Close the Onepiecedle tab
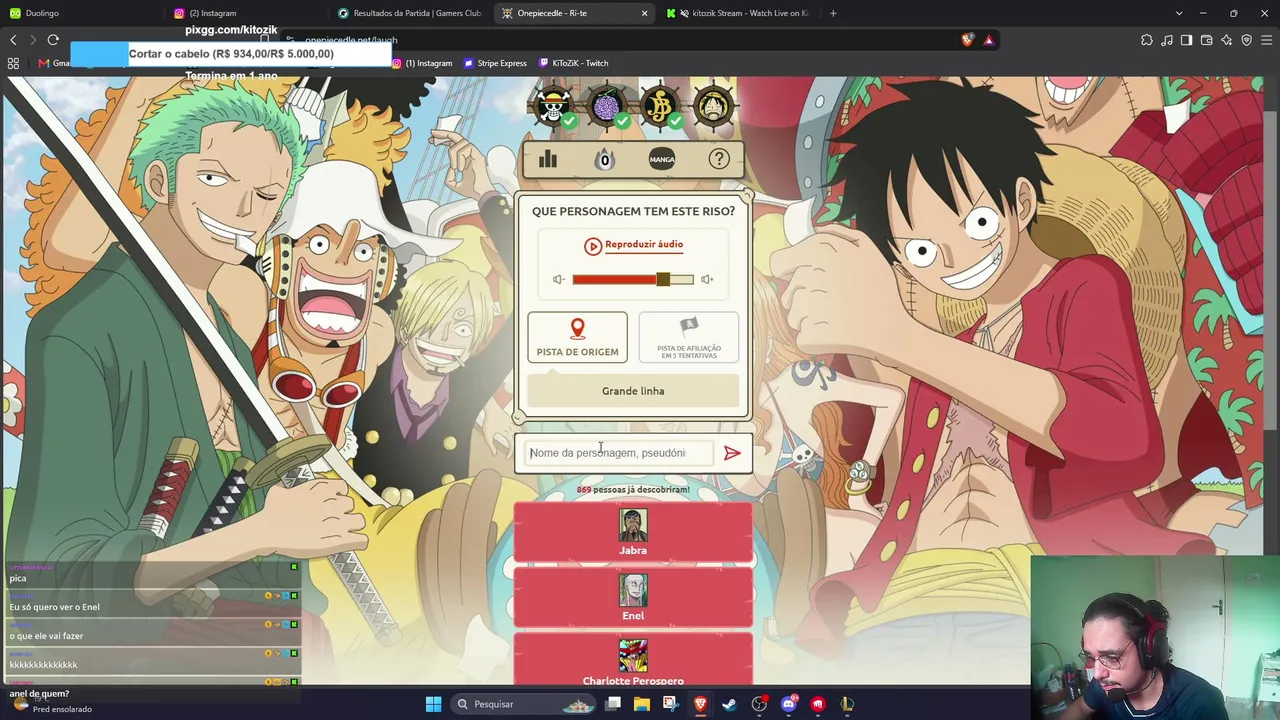 644,13
